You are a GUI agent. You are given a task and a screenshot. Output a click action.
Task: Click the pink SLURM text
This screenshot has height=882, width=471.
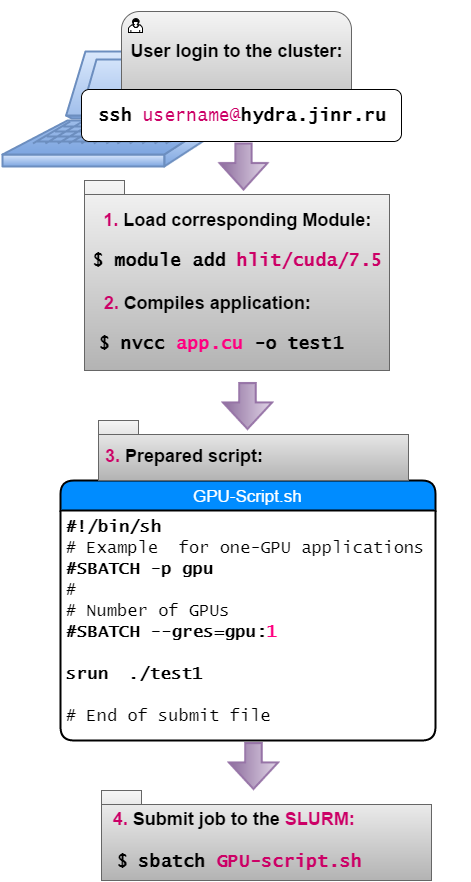320,819
